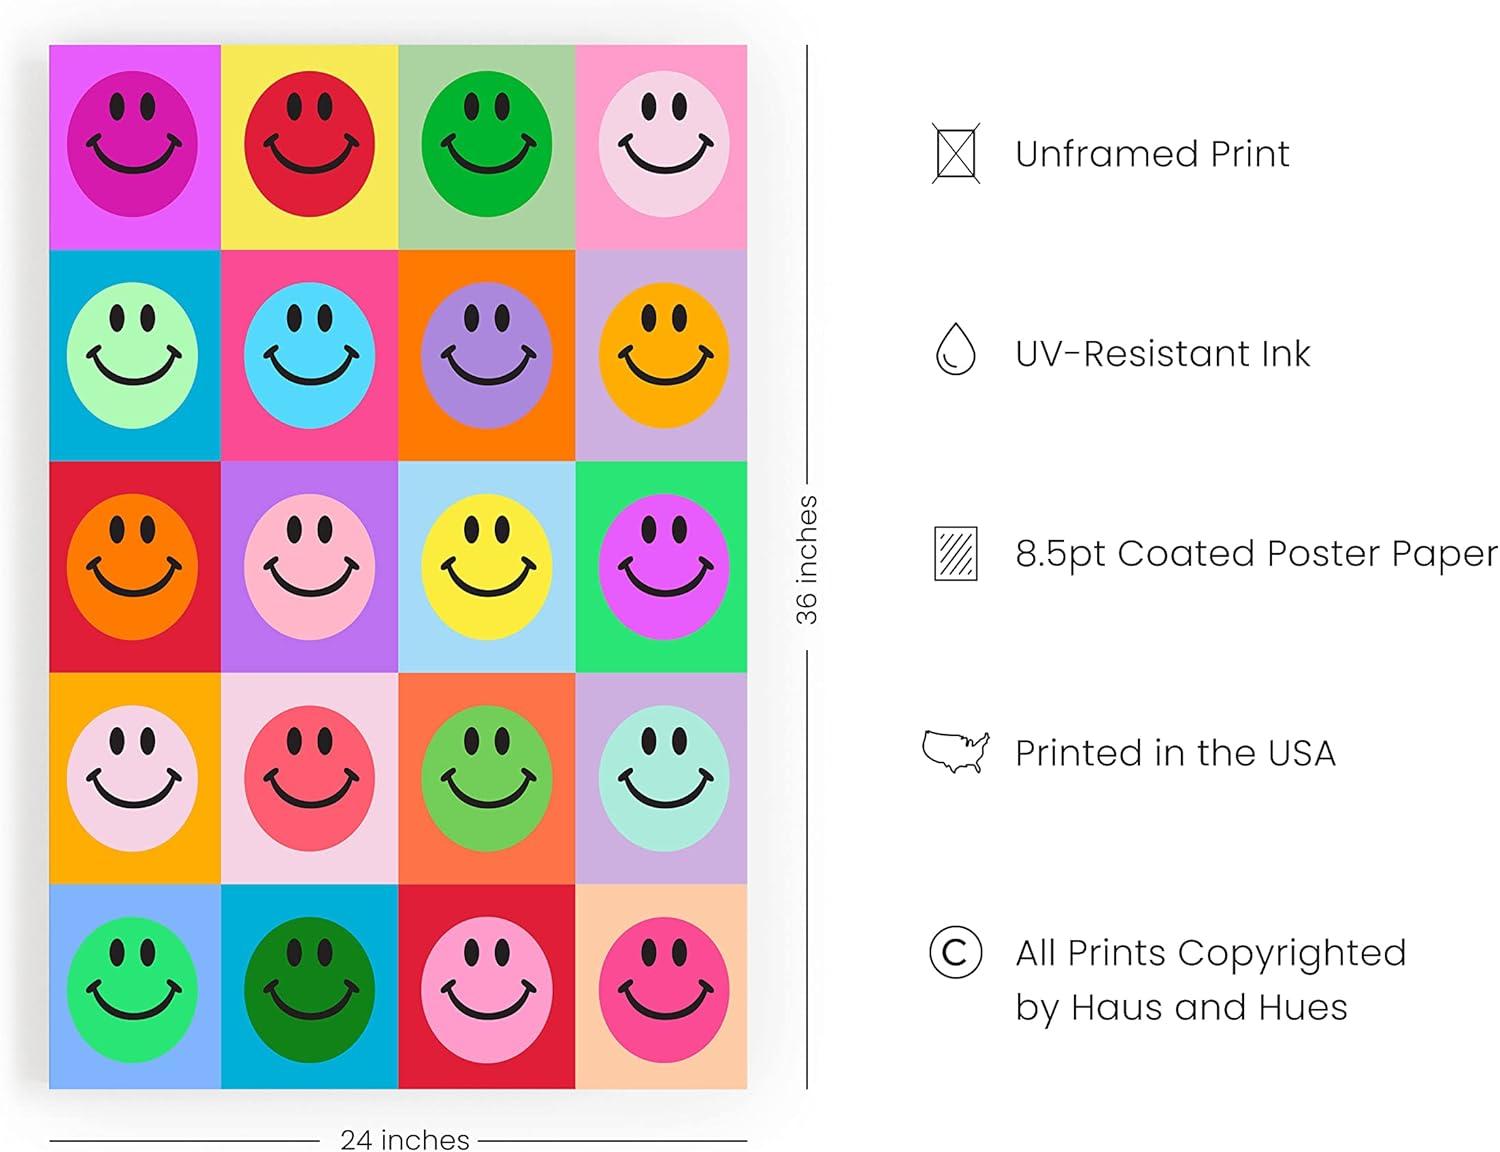Click the UV-Resistant Ink droplet icon

coord(955,349)
